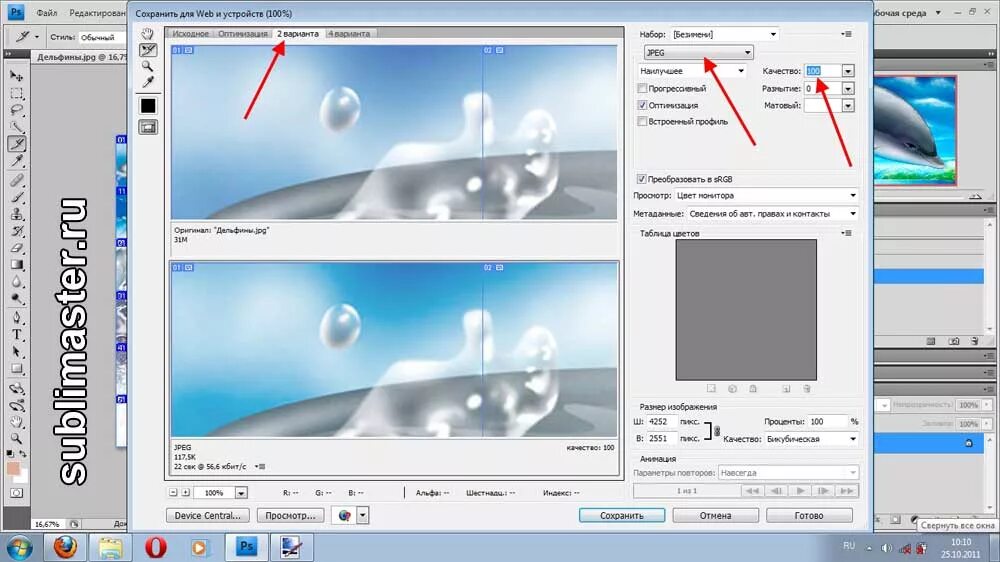Select the Type tool
1000x562 pixels.
tap(17, 334)
